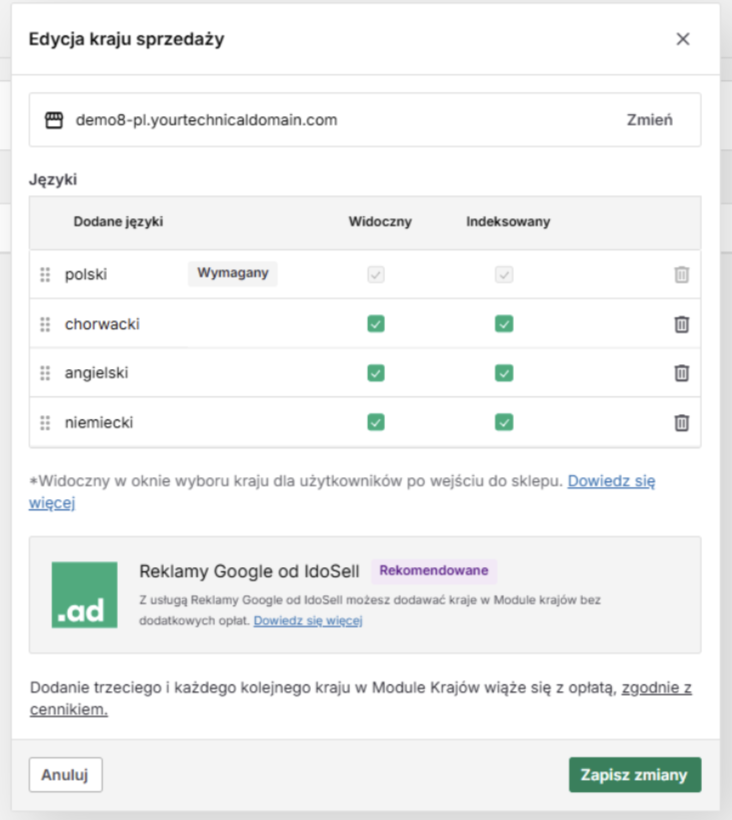
Task: Click the chorwacki row drag handle
Action: [x=45, y=324]
